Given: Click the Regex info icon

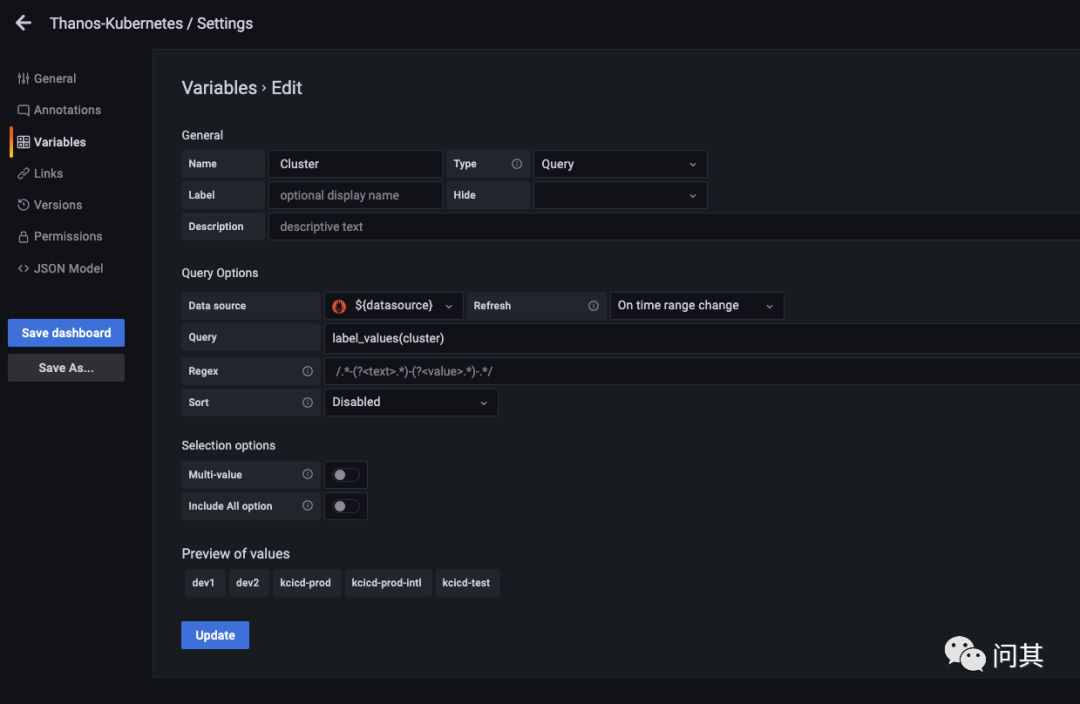Looking at the screenshot, I should (x=307, y=371).
